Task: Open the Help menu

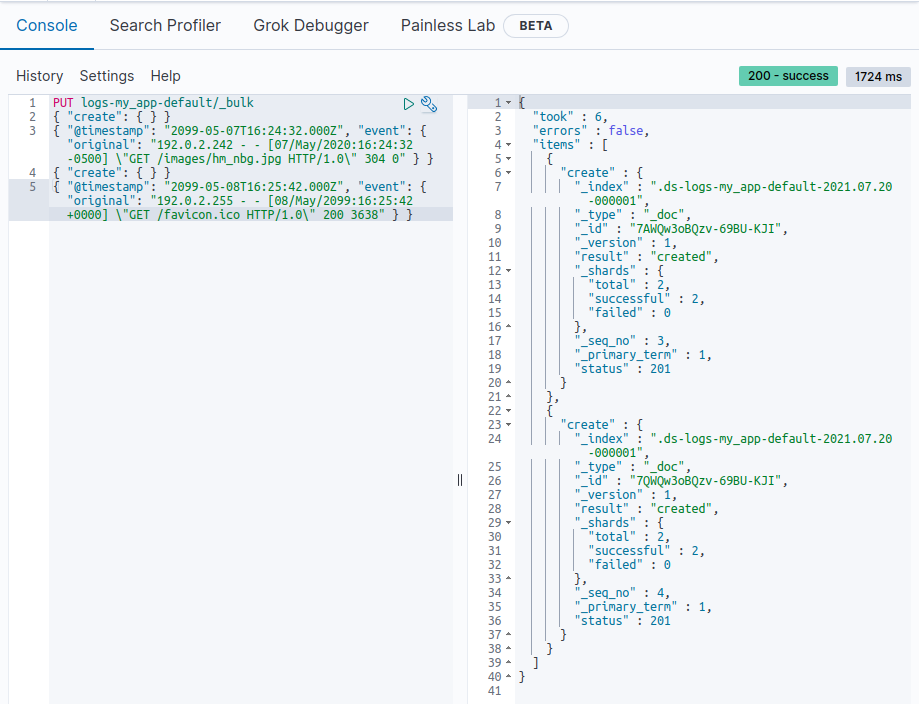Action: coord(165,76)
